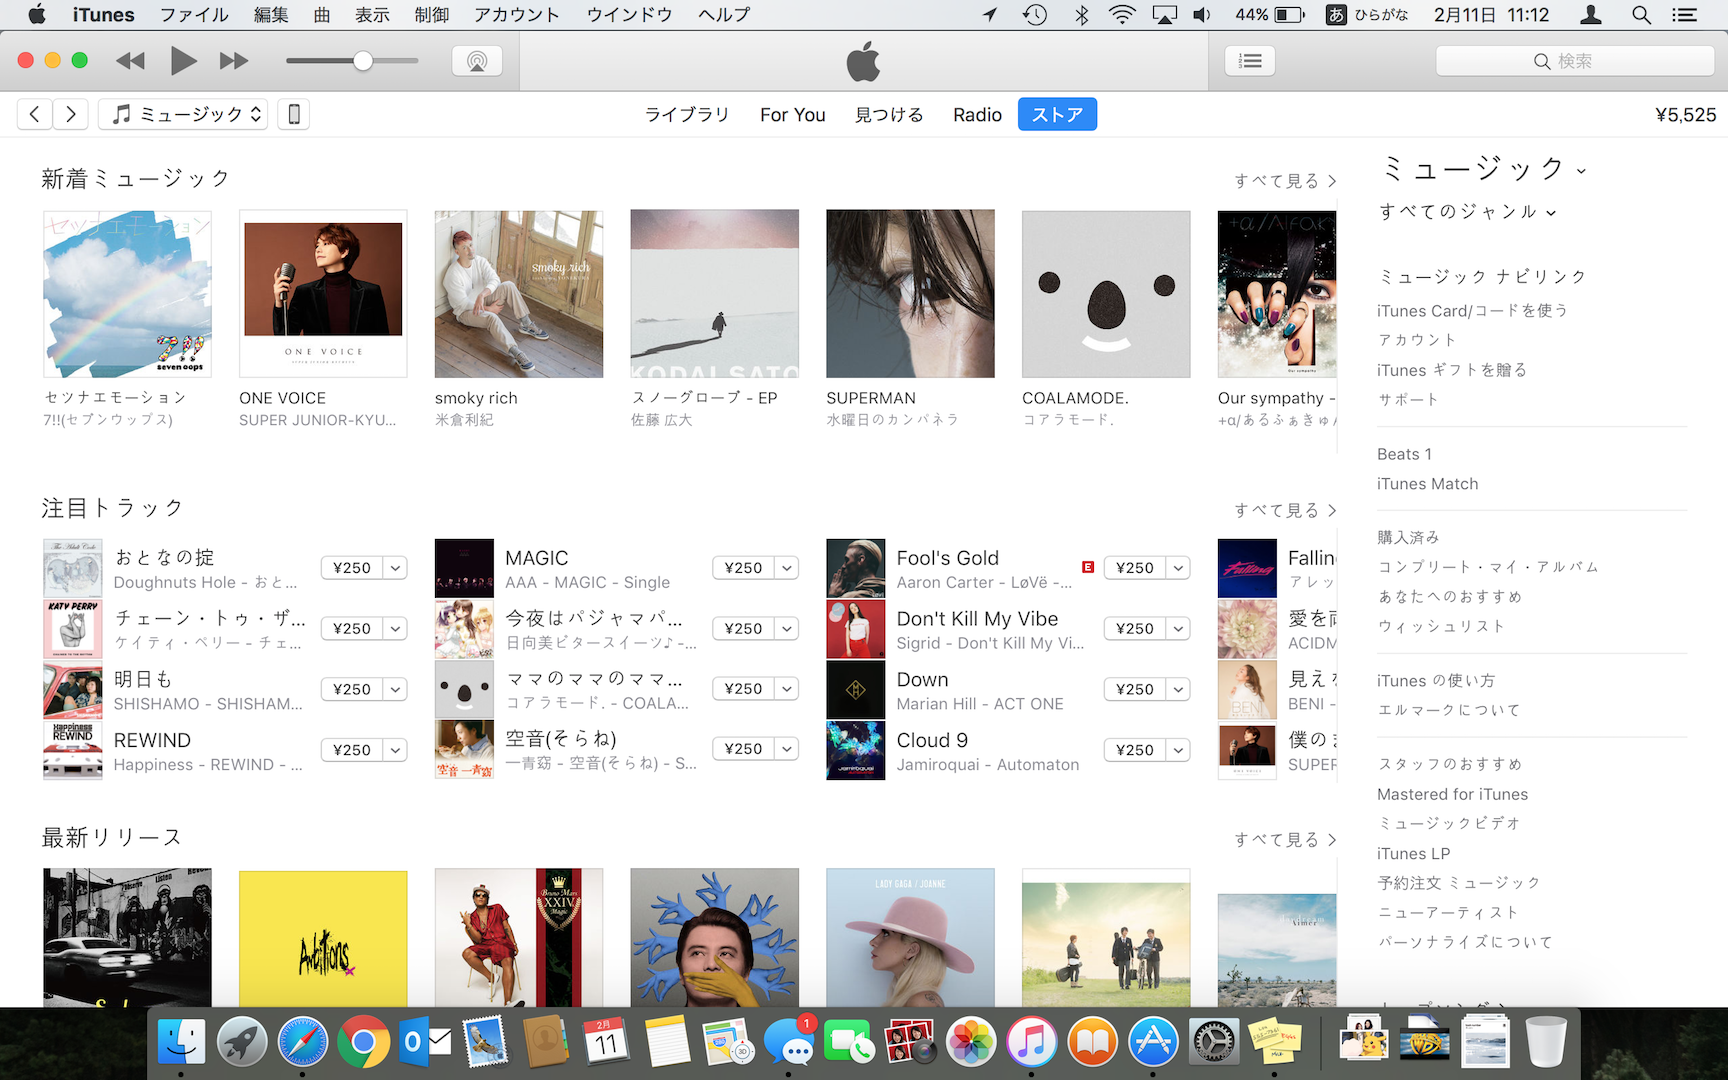The image size is (1728, 1080).
Task: Switch to the 見つける tab
Action: click(x=889, y=115)
